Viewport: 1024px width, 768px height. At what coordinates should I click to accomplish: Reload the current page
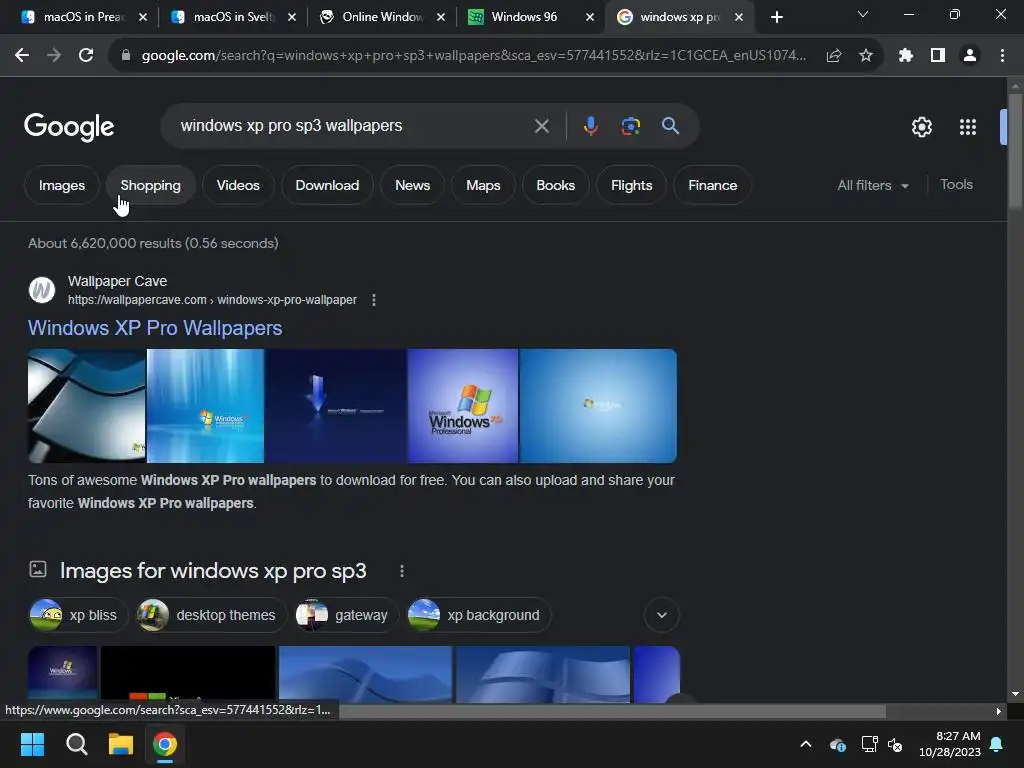(x=86, y=56)
